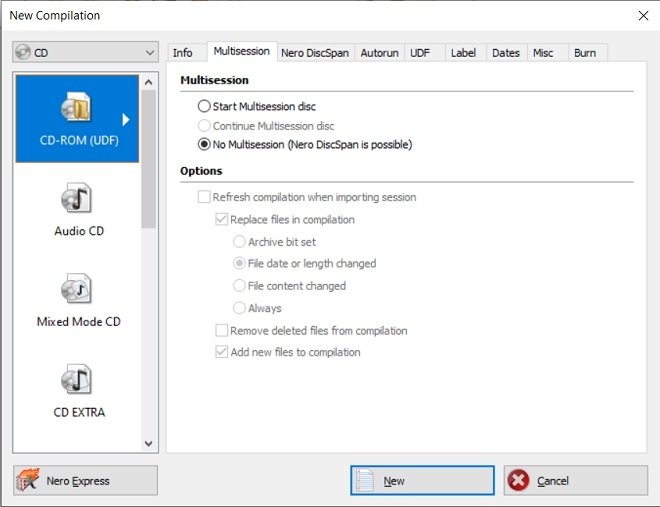Open the CD media type dropdown
Viewport: 660px width, 507px height.
pos(85,52)
